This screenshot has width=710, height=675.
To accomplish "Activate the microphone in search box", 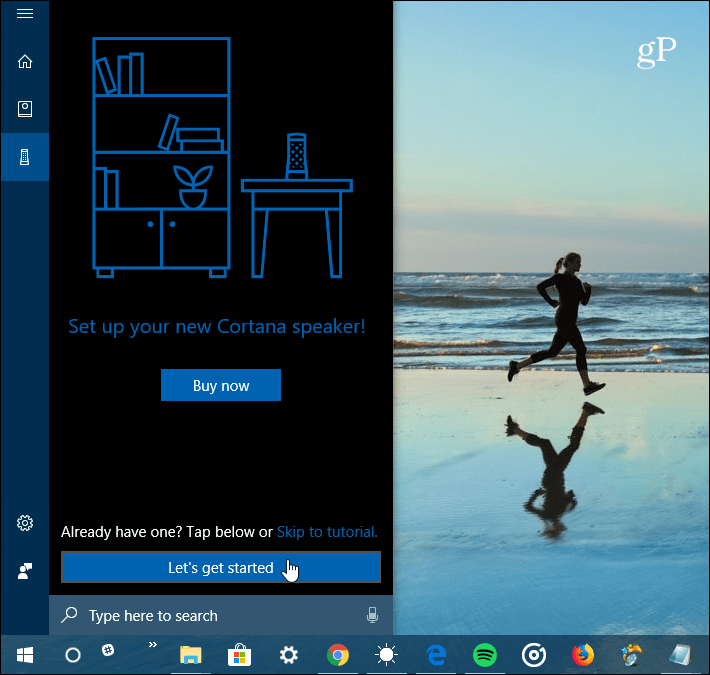I will (372, 615).
